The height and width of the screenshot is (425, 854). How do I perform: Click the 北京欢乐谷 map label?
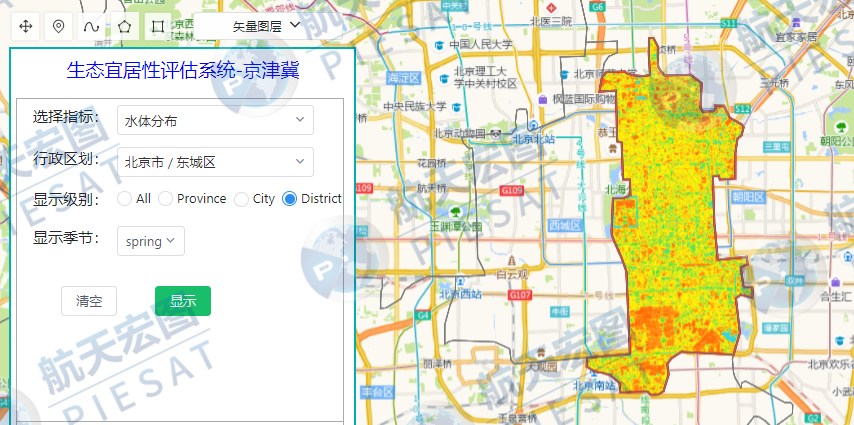pyautogui.click(x=831, y=363)
